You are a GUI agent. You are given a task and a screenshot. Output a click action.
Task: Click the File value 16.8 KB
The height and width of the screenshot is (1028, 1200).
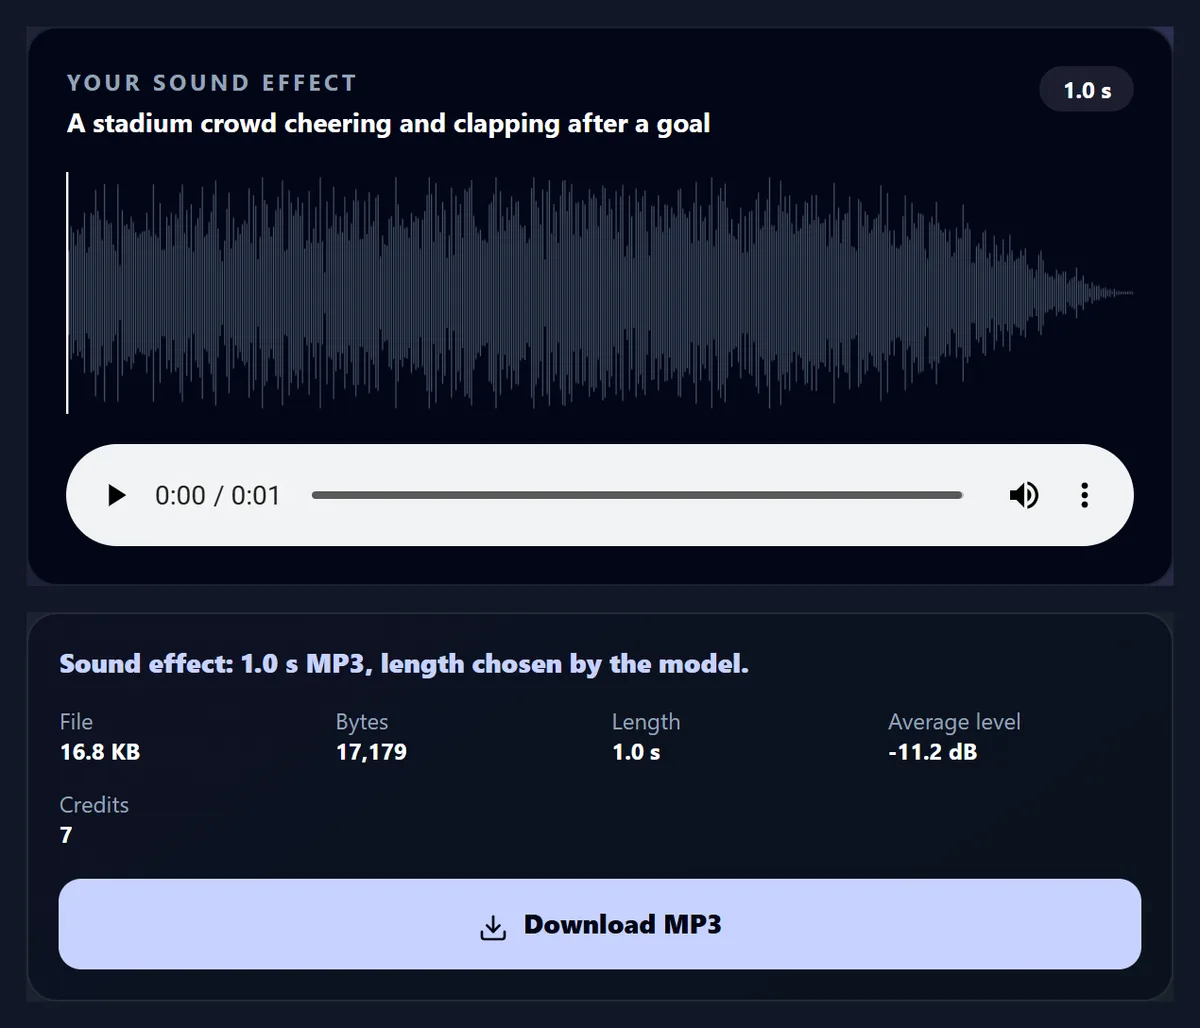[100, 752]
